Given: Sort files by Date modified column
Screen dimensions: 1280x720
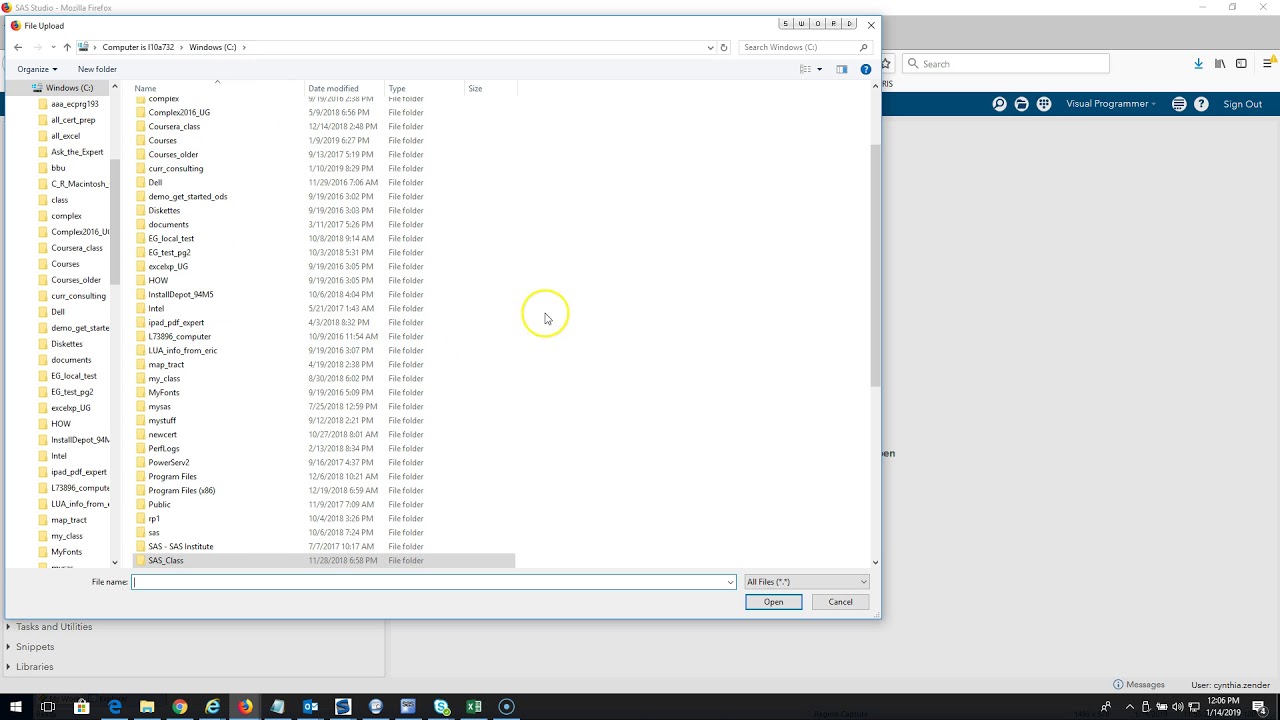Looking at the screenshot, I should (345, 88).
